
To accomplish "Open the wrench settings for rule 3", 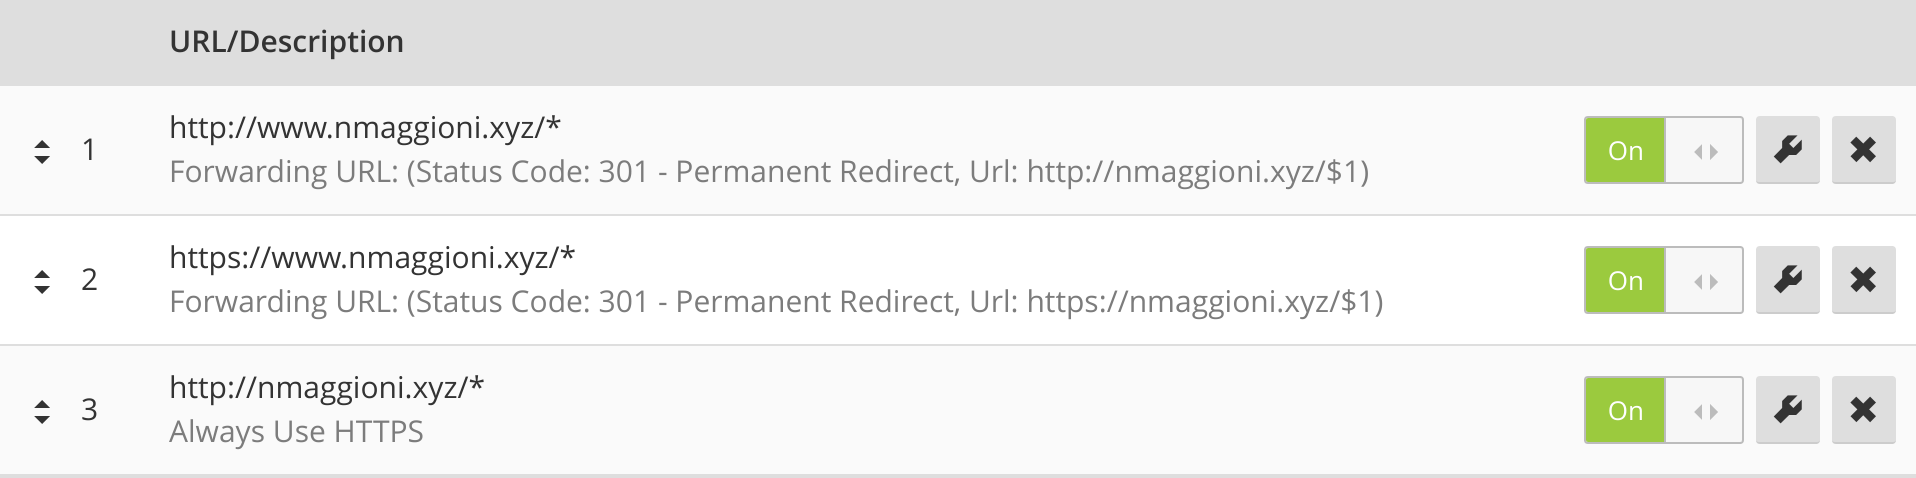I will point(1787,410).
